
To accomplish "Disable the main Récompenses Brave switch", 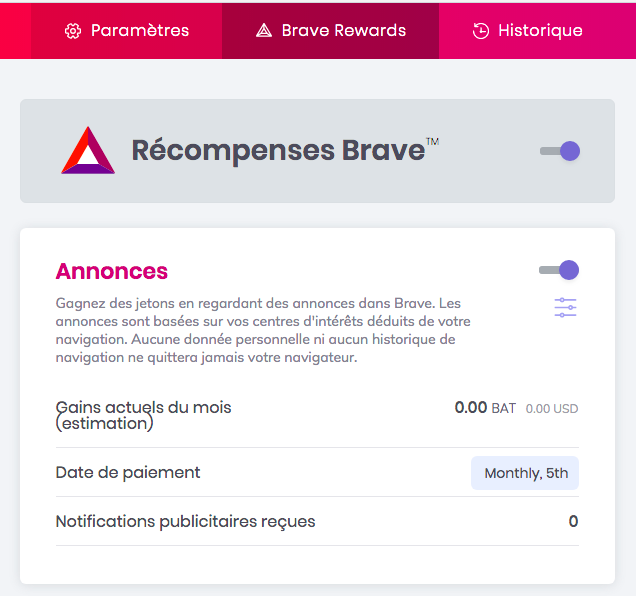I will coord(560,151).
